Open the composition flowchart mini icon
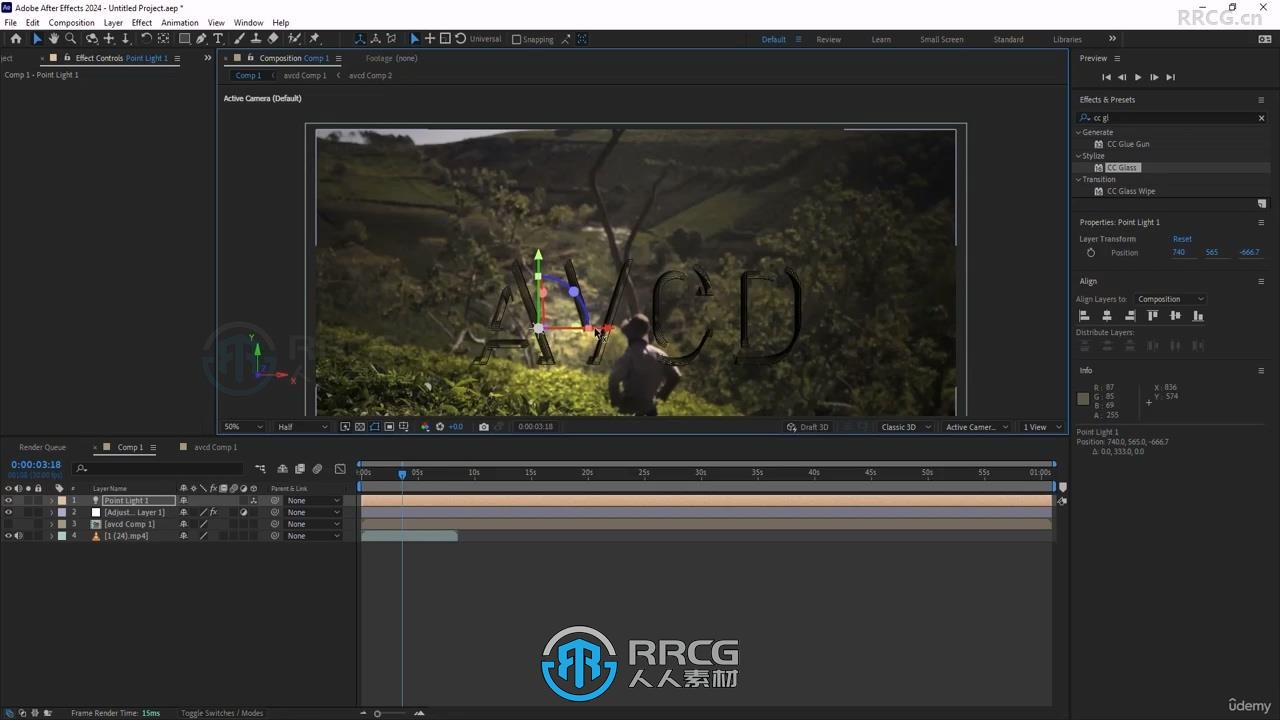The height and width of the screenshot is (720, 1280). [x=260, y=468]
